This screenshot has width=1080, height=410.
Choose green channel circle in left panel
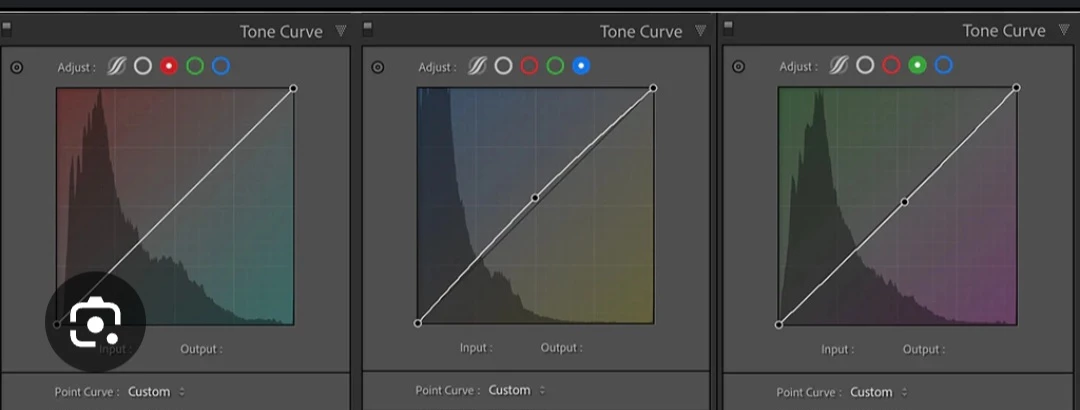pos(195,66)
